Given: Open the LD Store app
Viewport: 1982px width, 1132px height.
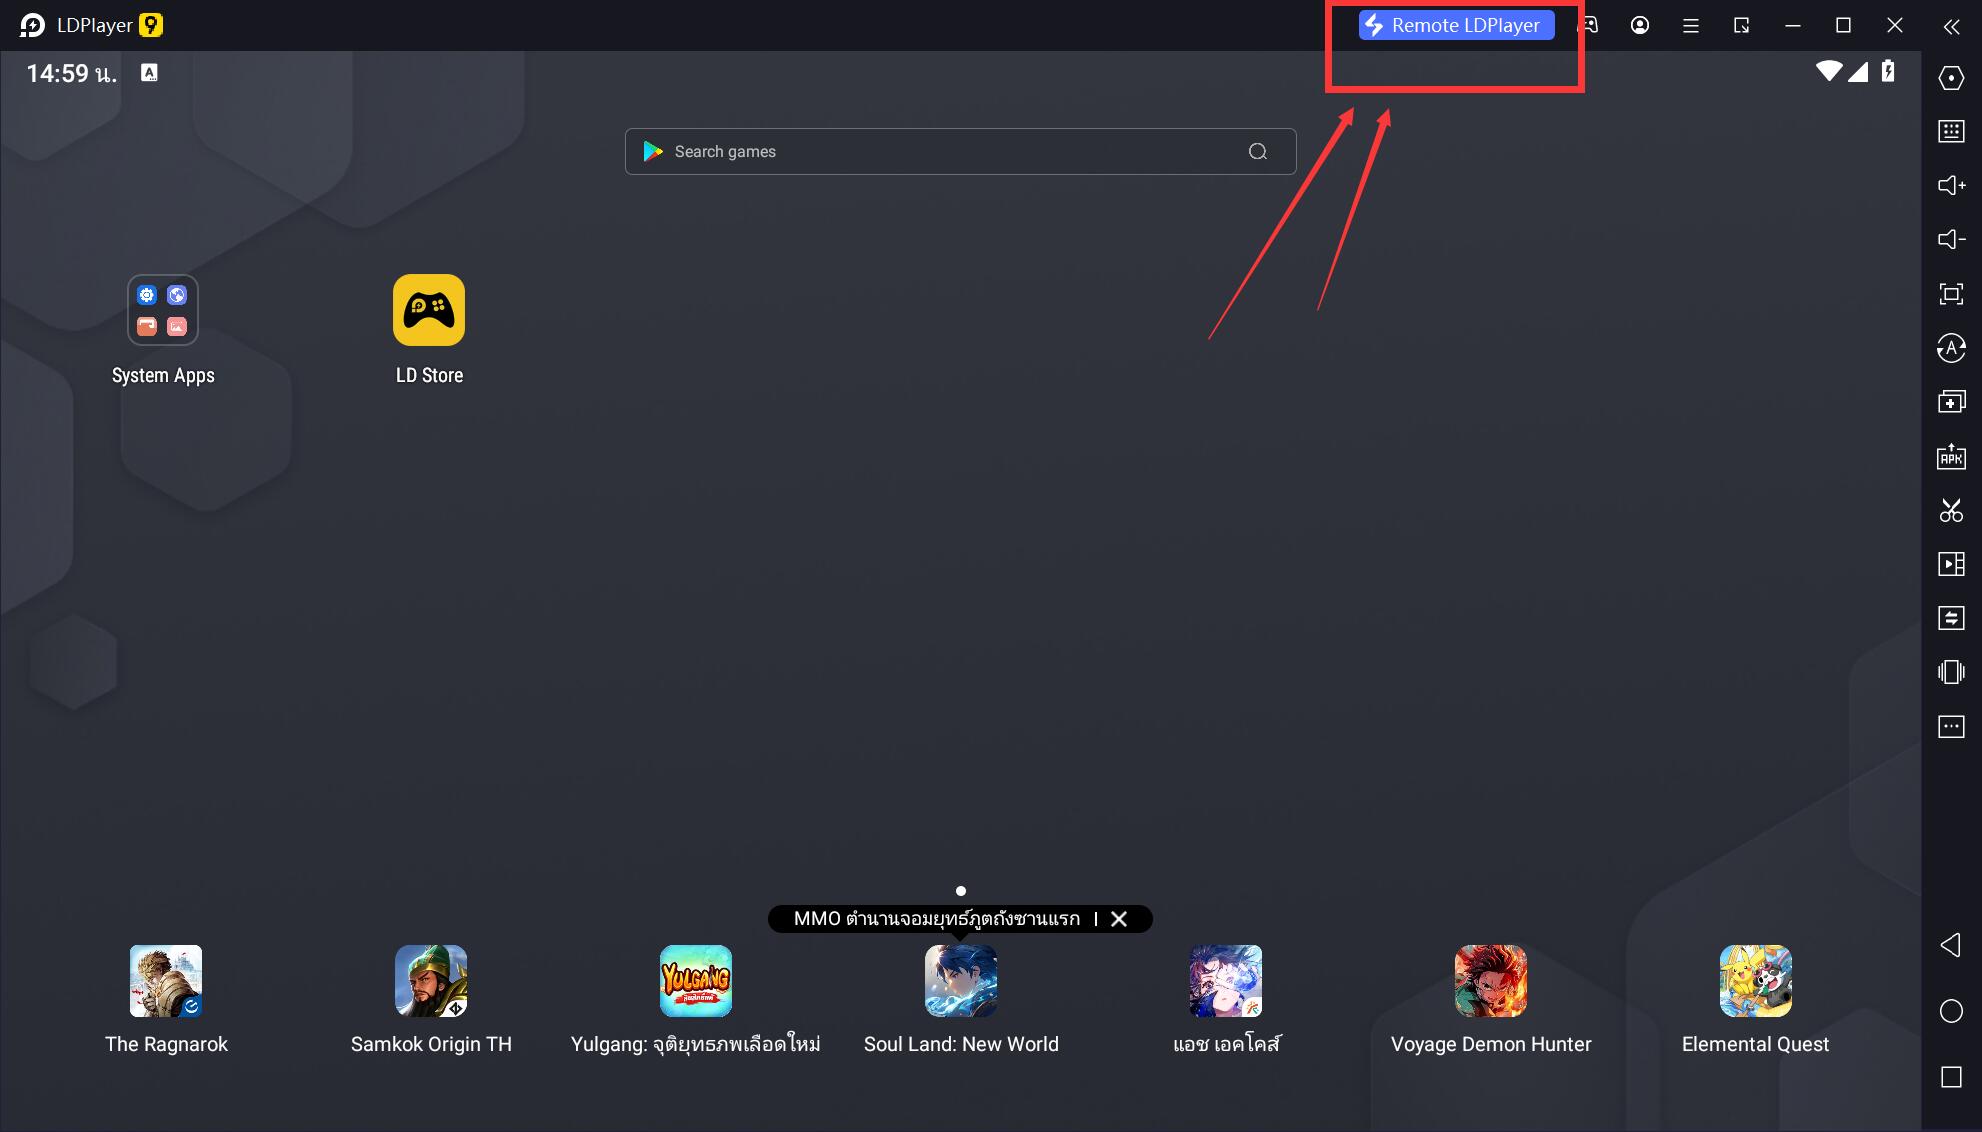Looking at the screenshot, I should tap(429, 310).
